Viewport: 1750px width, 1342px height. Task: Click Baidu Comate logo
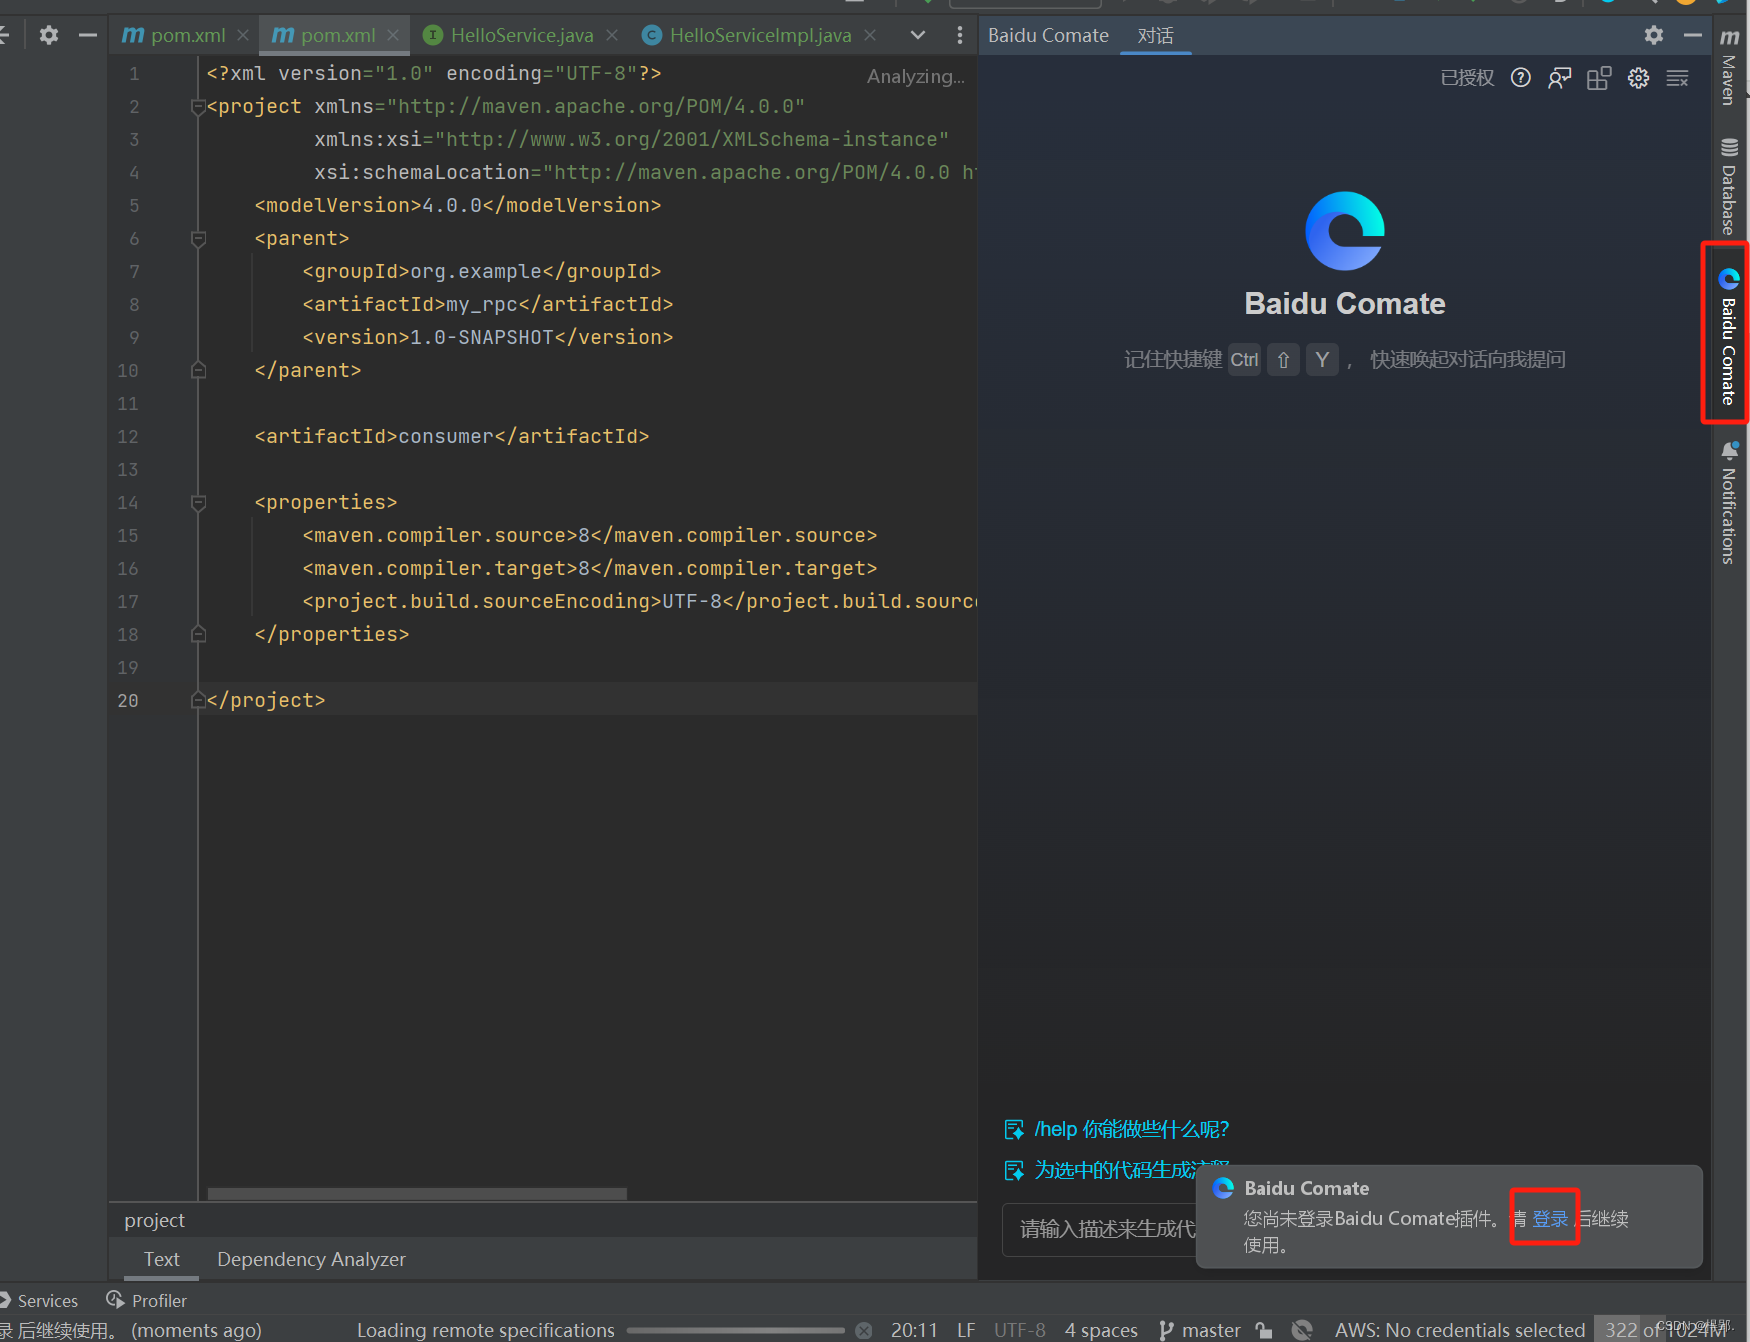pos(1345,231)
